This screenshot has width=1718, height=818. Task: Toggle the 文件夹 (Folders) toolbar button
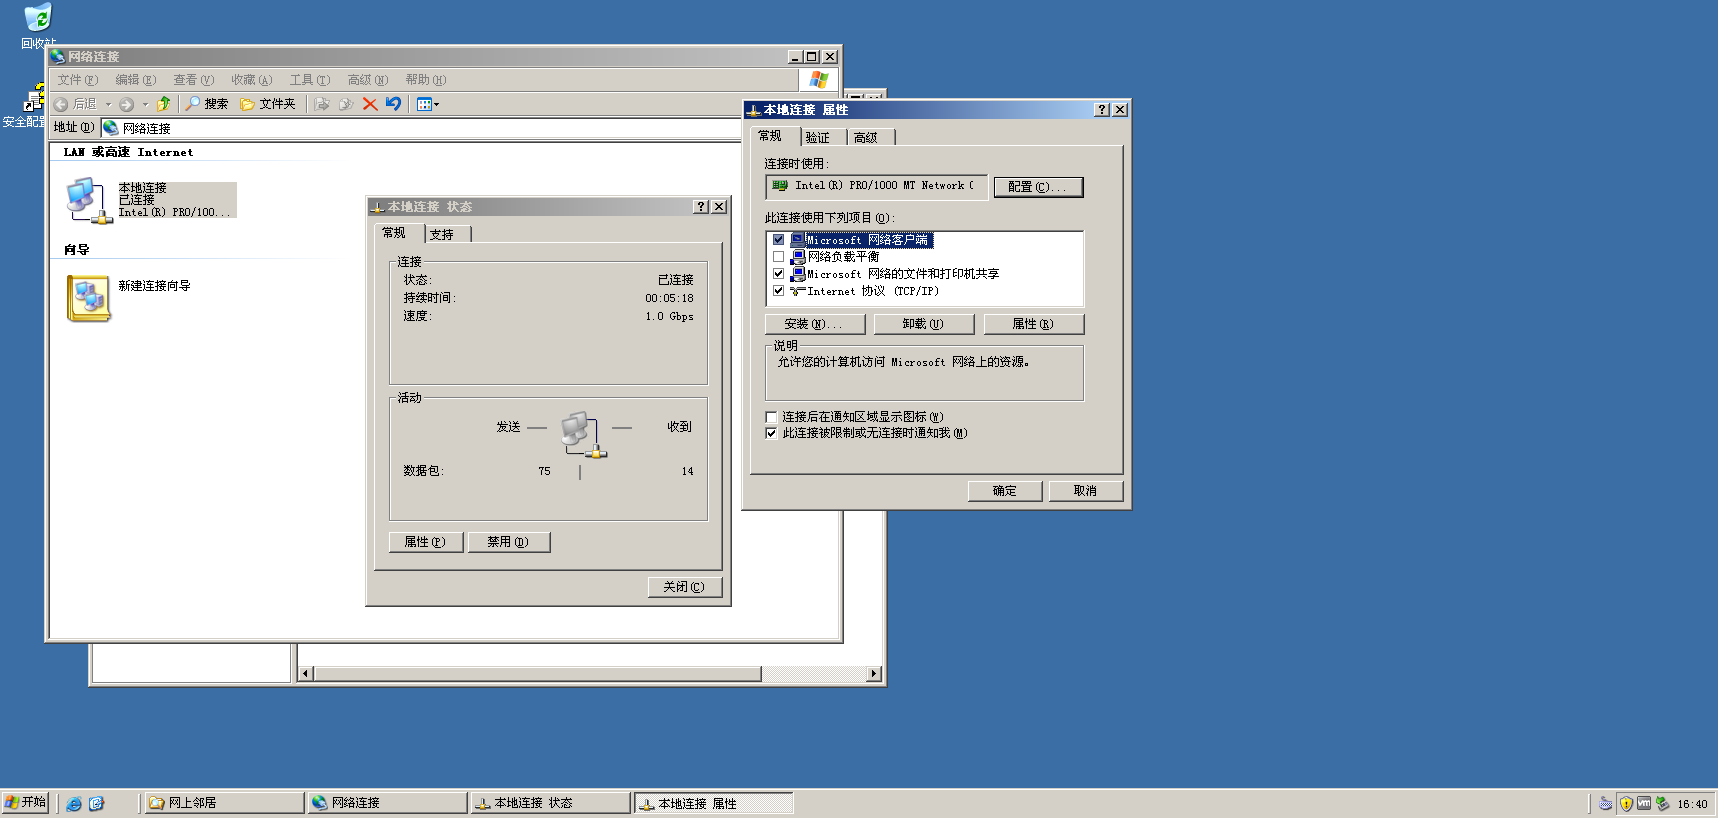pos(267,104)
